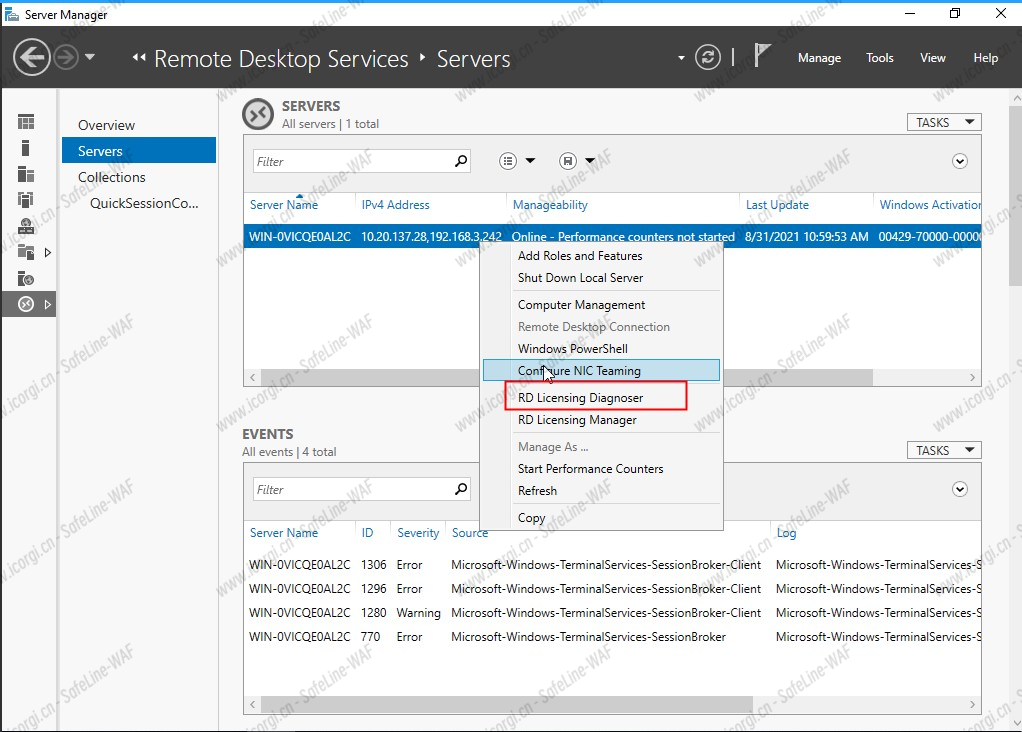Open the breadcrumb dropdown arrow near Refresh
The height and width of the screenshot is (732, 1022).
pyautogui.click(x=681, y=58)
